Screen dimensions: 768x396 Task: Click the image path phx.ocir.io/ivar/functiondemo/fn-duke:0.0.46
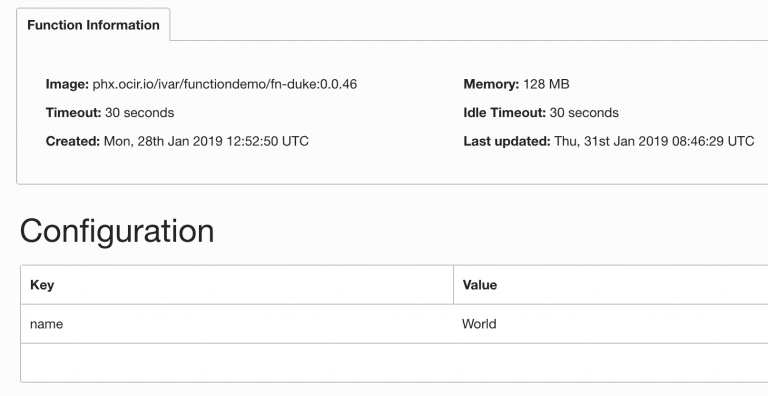pyautogui.click(x=225, y=84)
